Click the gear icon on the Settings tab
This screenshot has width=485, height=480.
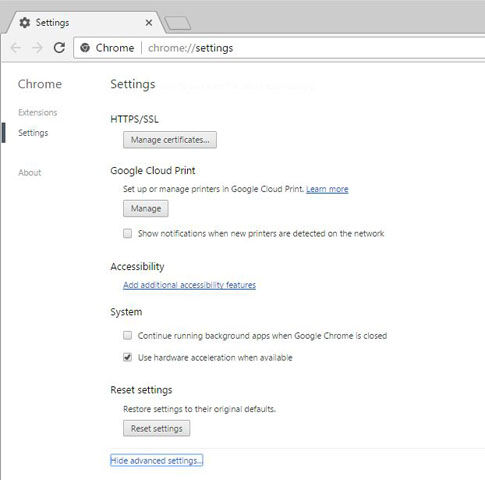point(24,23)
